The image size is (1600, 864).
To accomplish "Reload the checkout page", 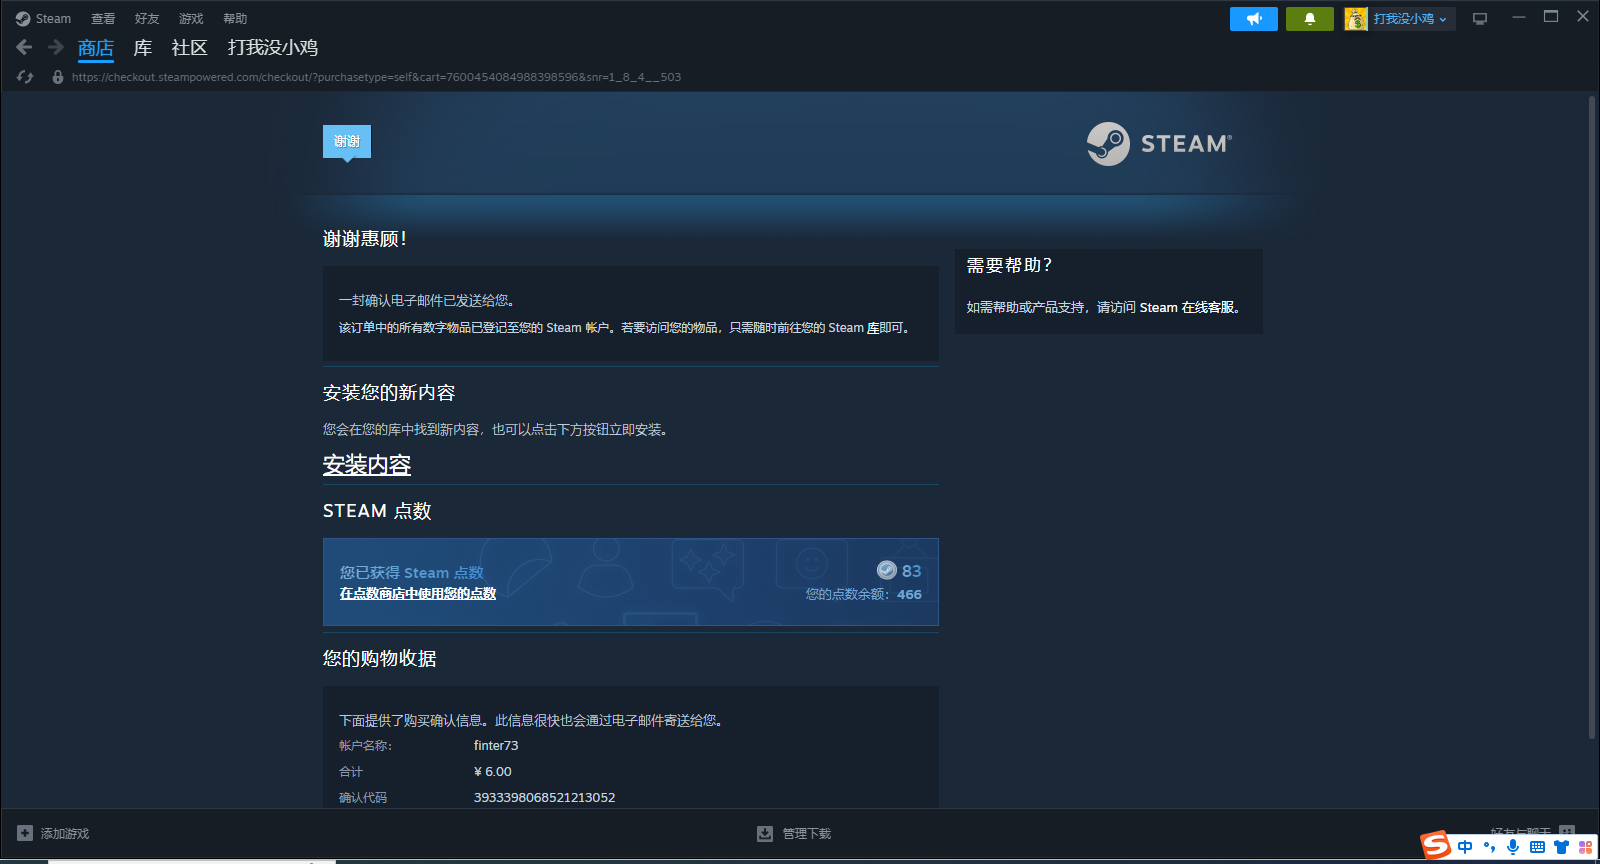I will (x=26, y=77).
